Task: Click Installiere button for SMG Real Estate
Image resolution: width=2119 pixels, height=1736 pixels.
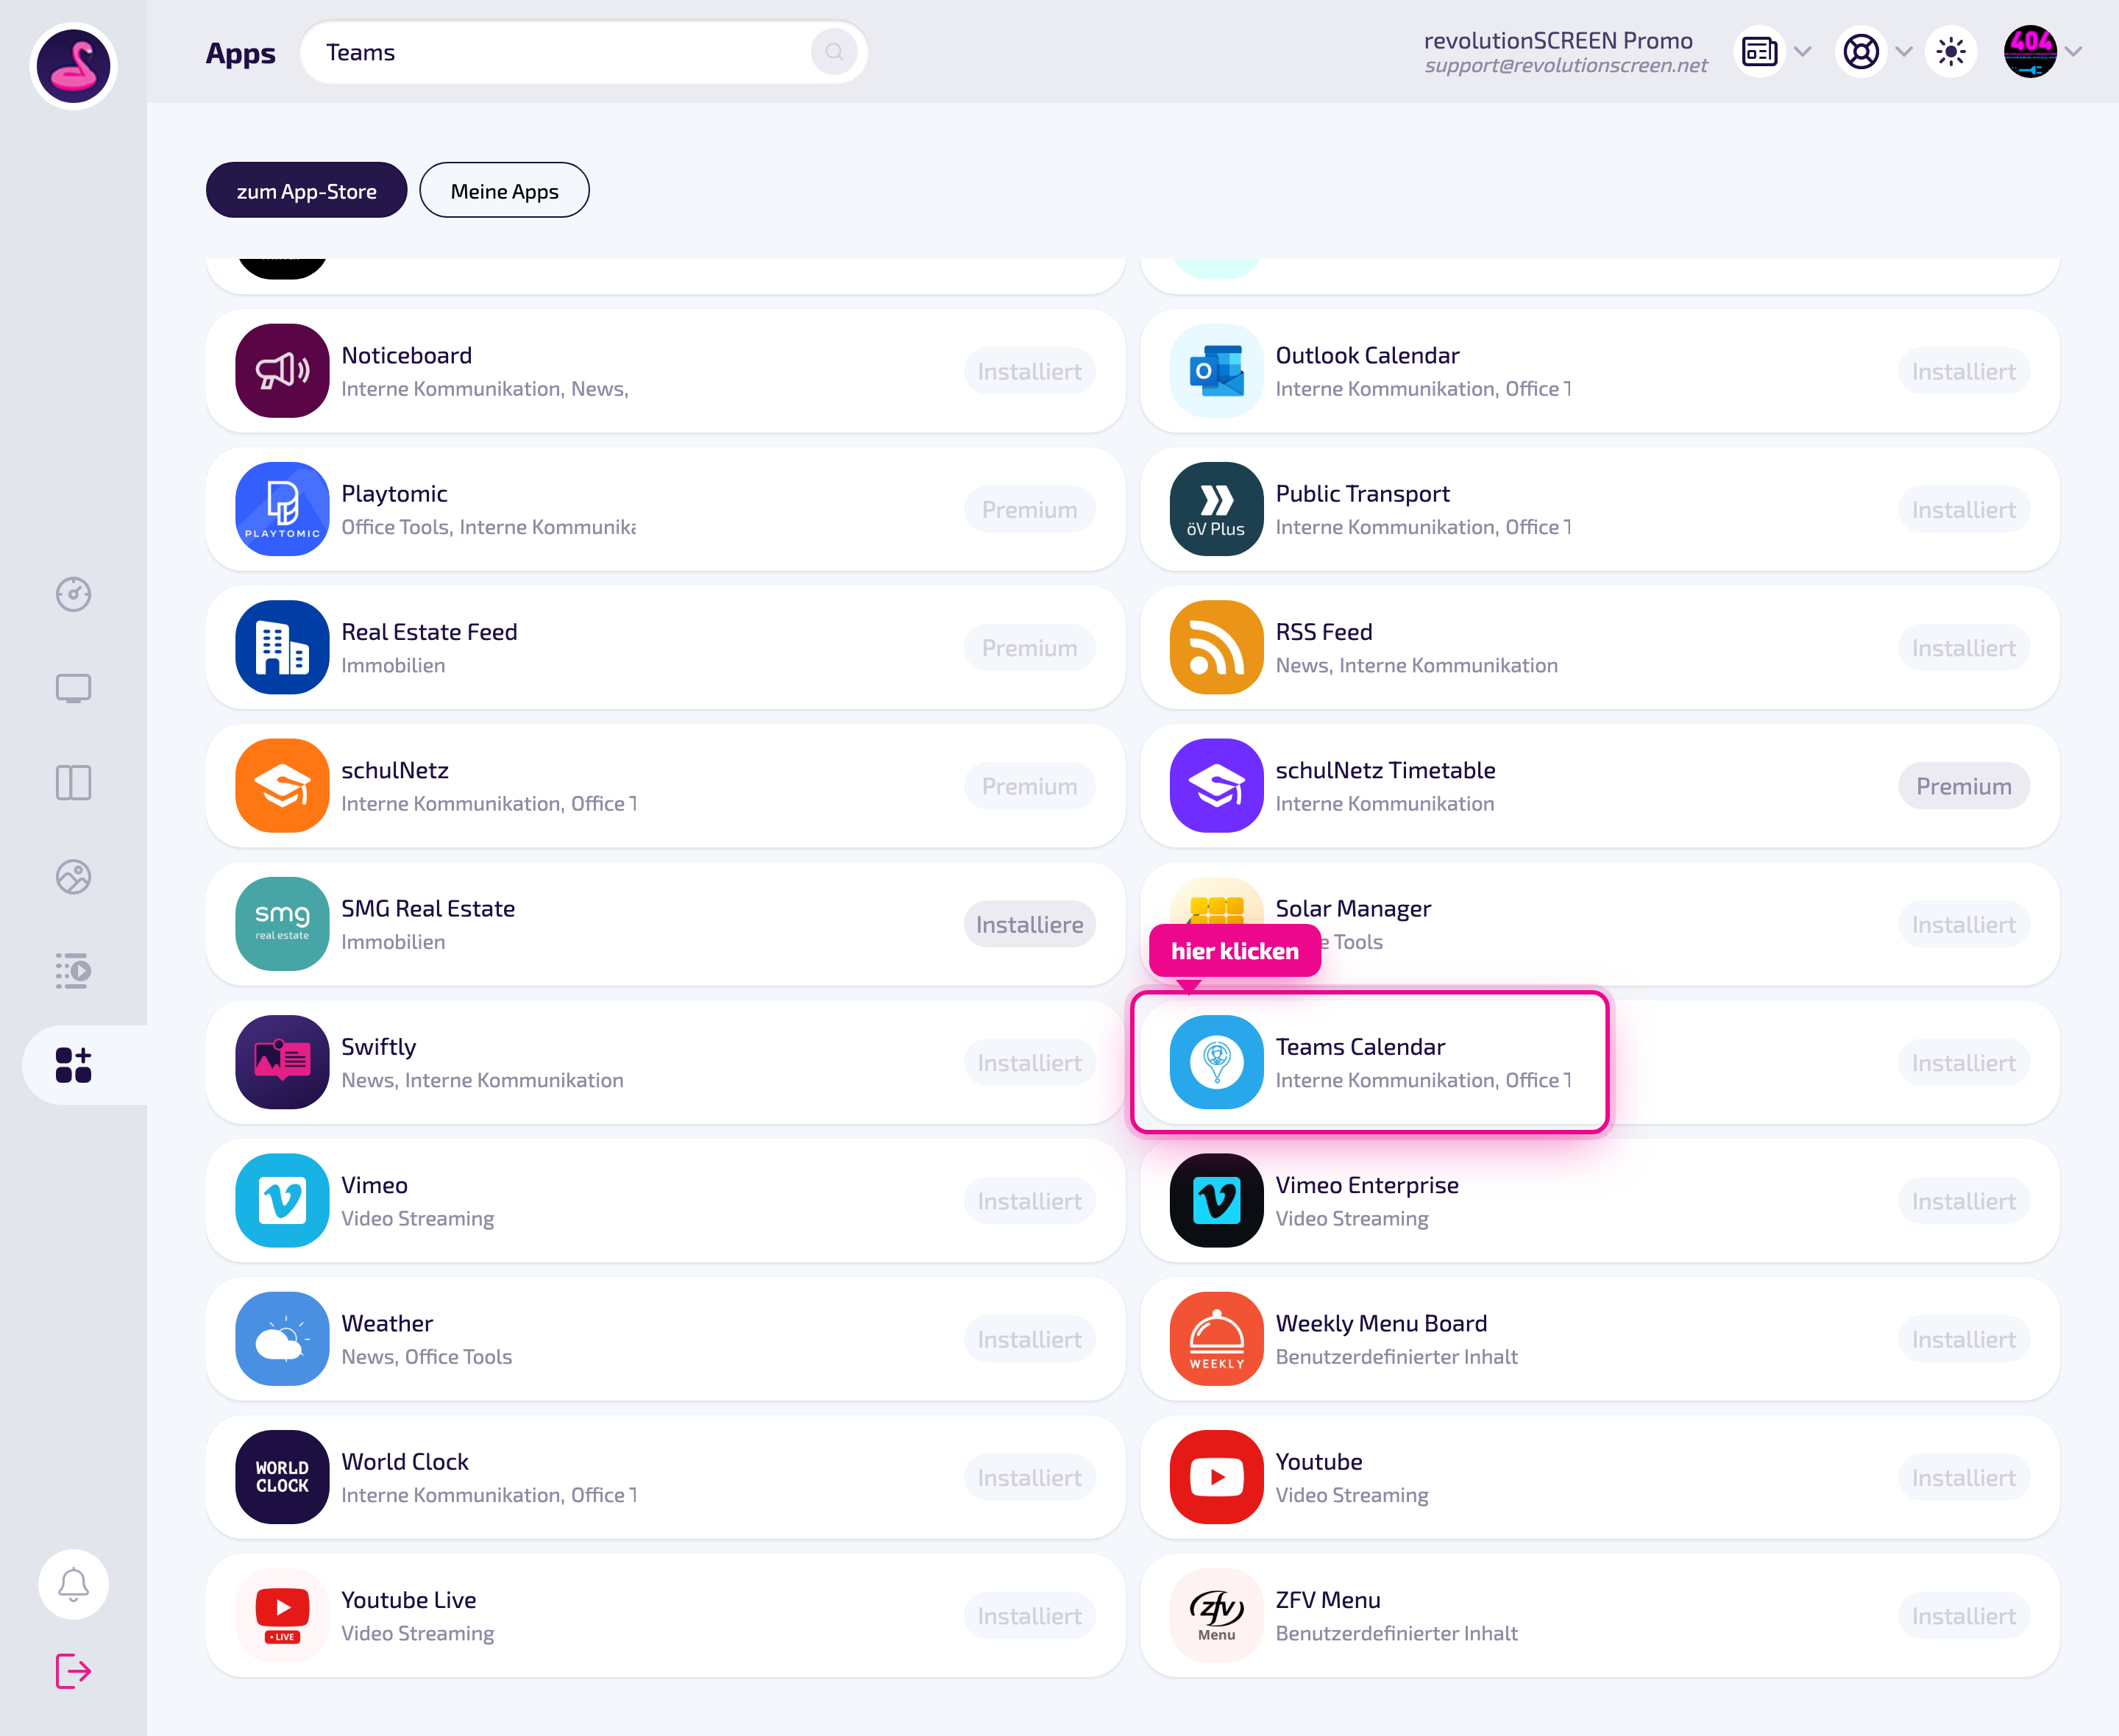Action: tap(1029, 924)
